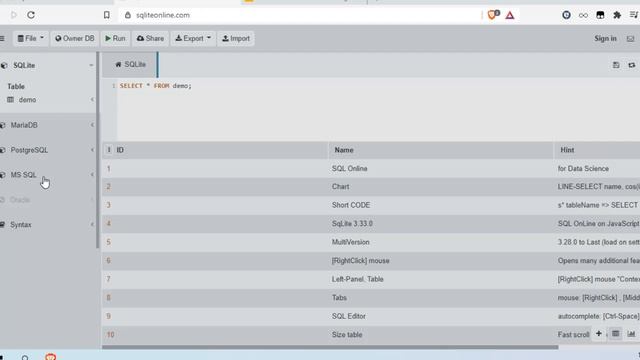The height and width of the screenshot is (360, 640).
Task: Bookmark this page icon
Action: [x=107, y=15]
